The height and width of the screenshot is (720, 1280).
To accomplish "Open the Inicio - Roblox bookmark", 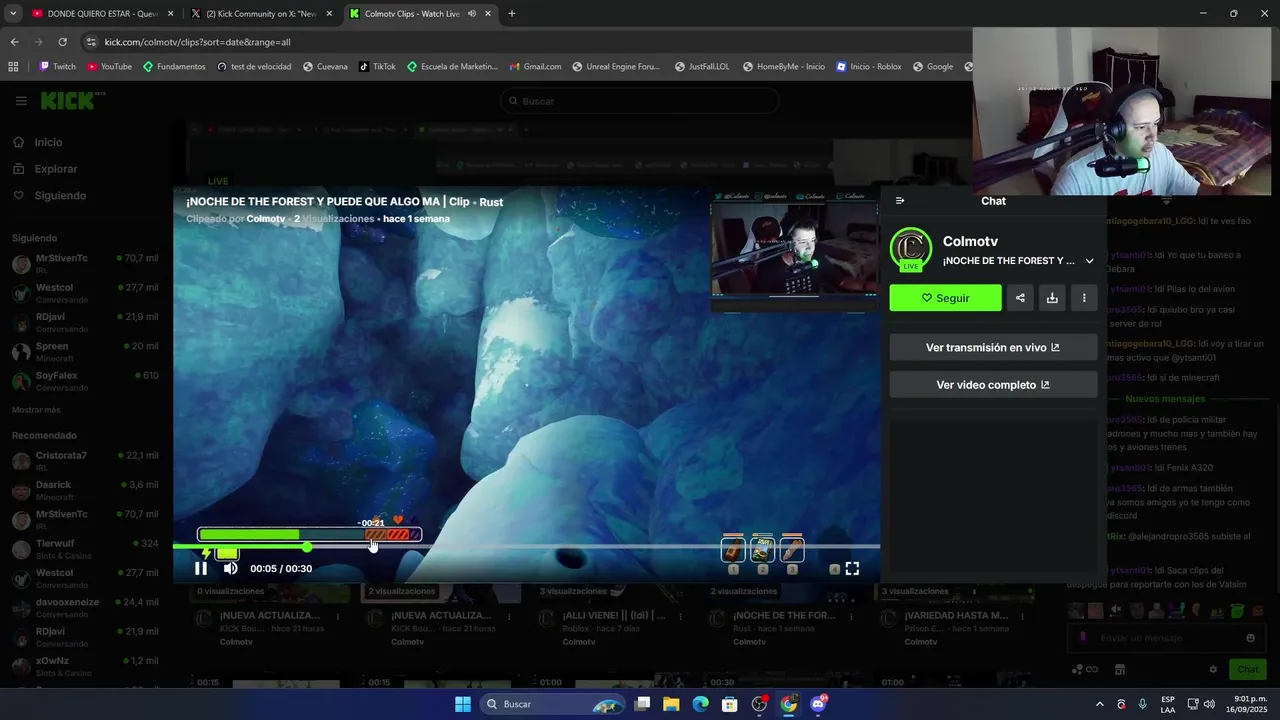I will 869,67.
